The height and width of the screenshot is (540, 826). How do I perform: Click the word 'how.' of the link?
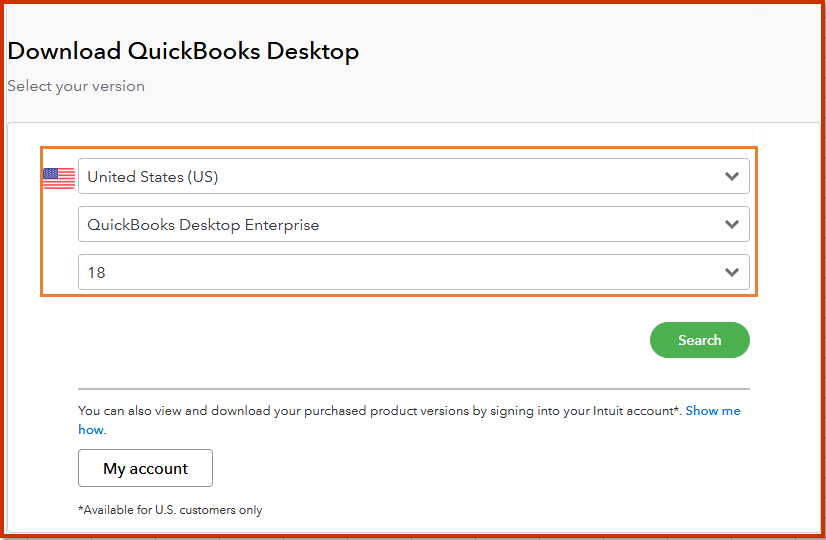92,430
